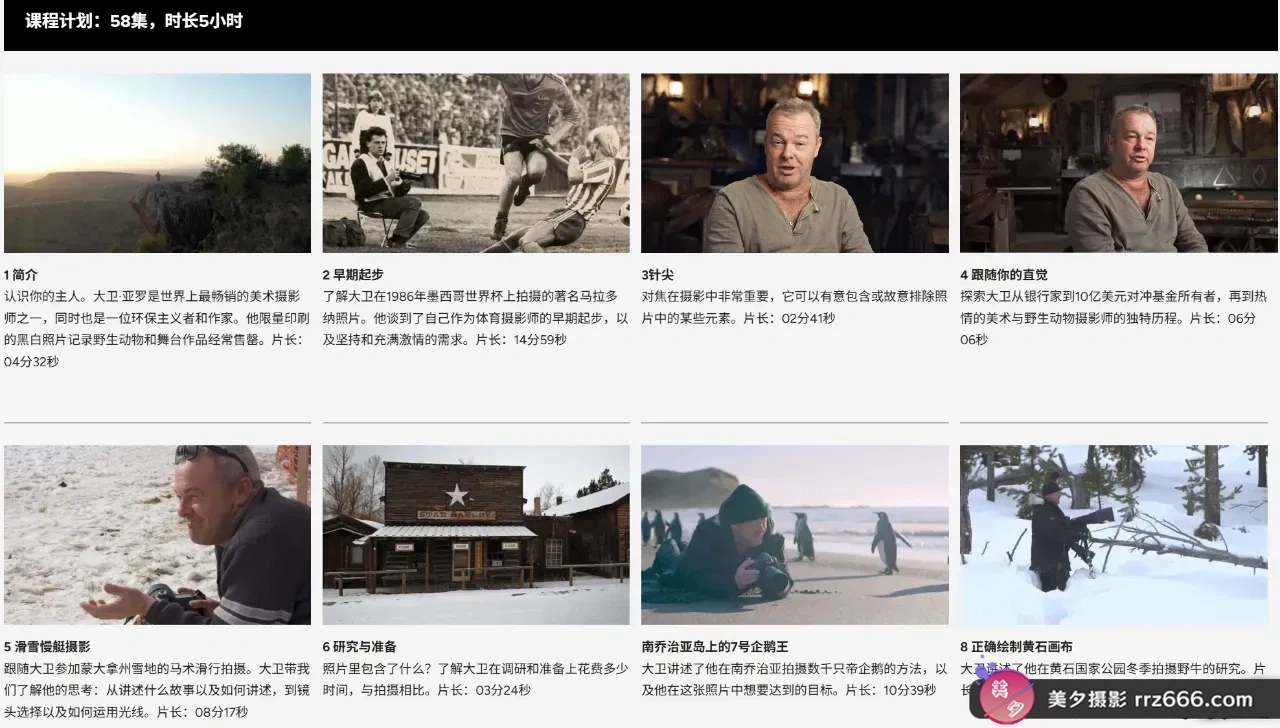The width and height of the screenshot is (1280, 728).
Task: Click the lesson 3 description starting '对焦在摄影中非常重要'
Action: click(795, 307)
